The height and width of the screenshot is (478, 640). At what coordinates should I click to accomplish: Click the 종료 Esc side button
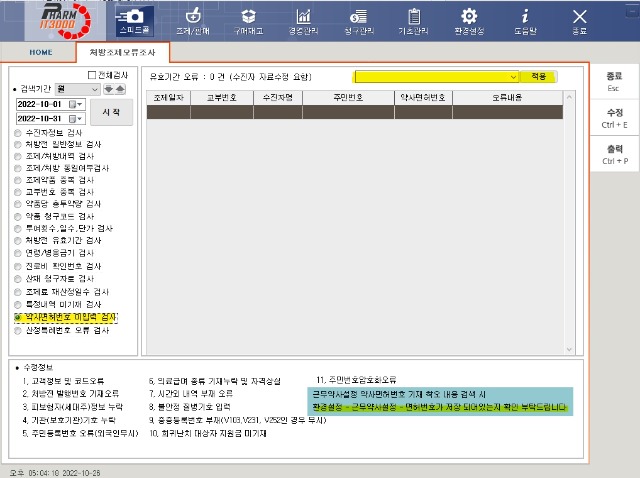click(x=613, y=81)
